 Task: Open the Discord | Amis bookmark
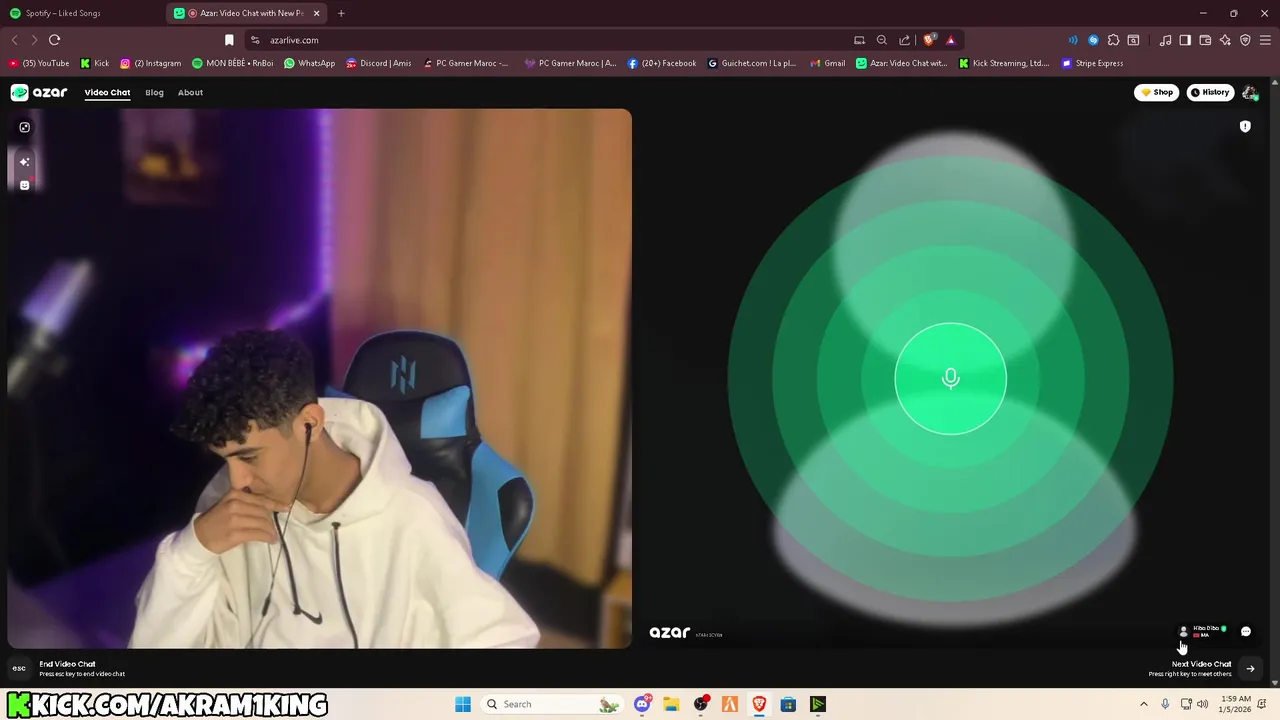coord(378,63)
